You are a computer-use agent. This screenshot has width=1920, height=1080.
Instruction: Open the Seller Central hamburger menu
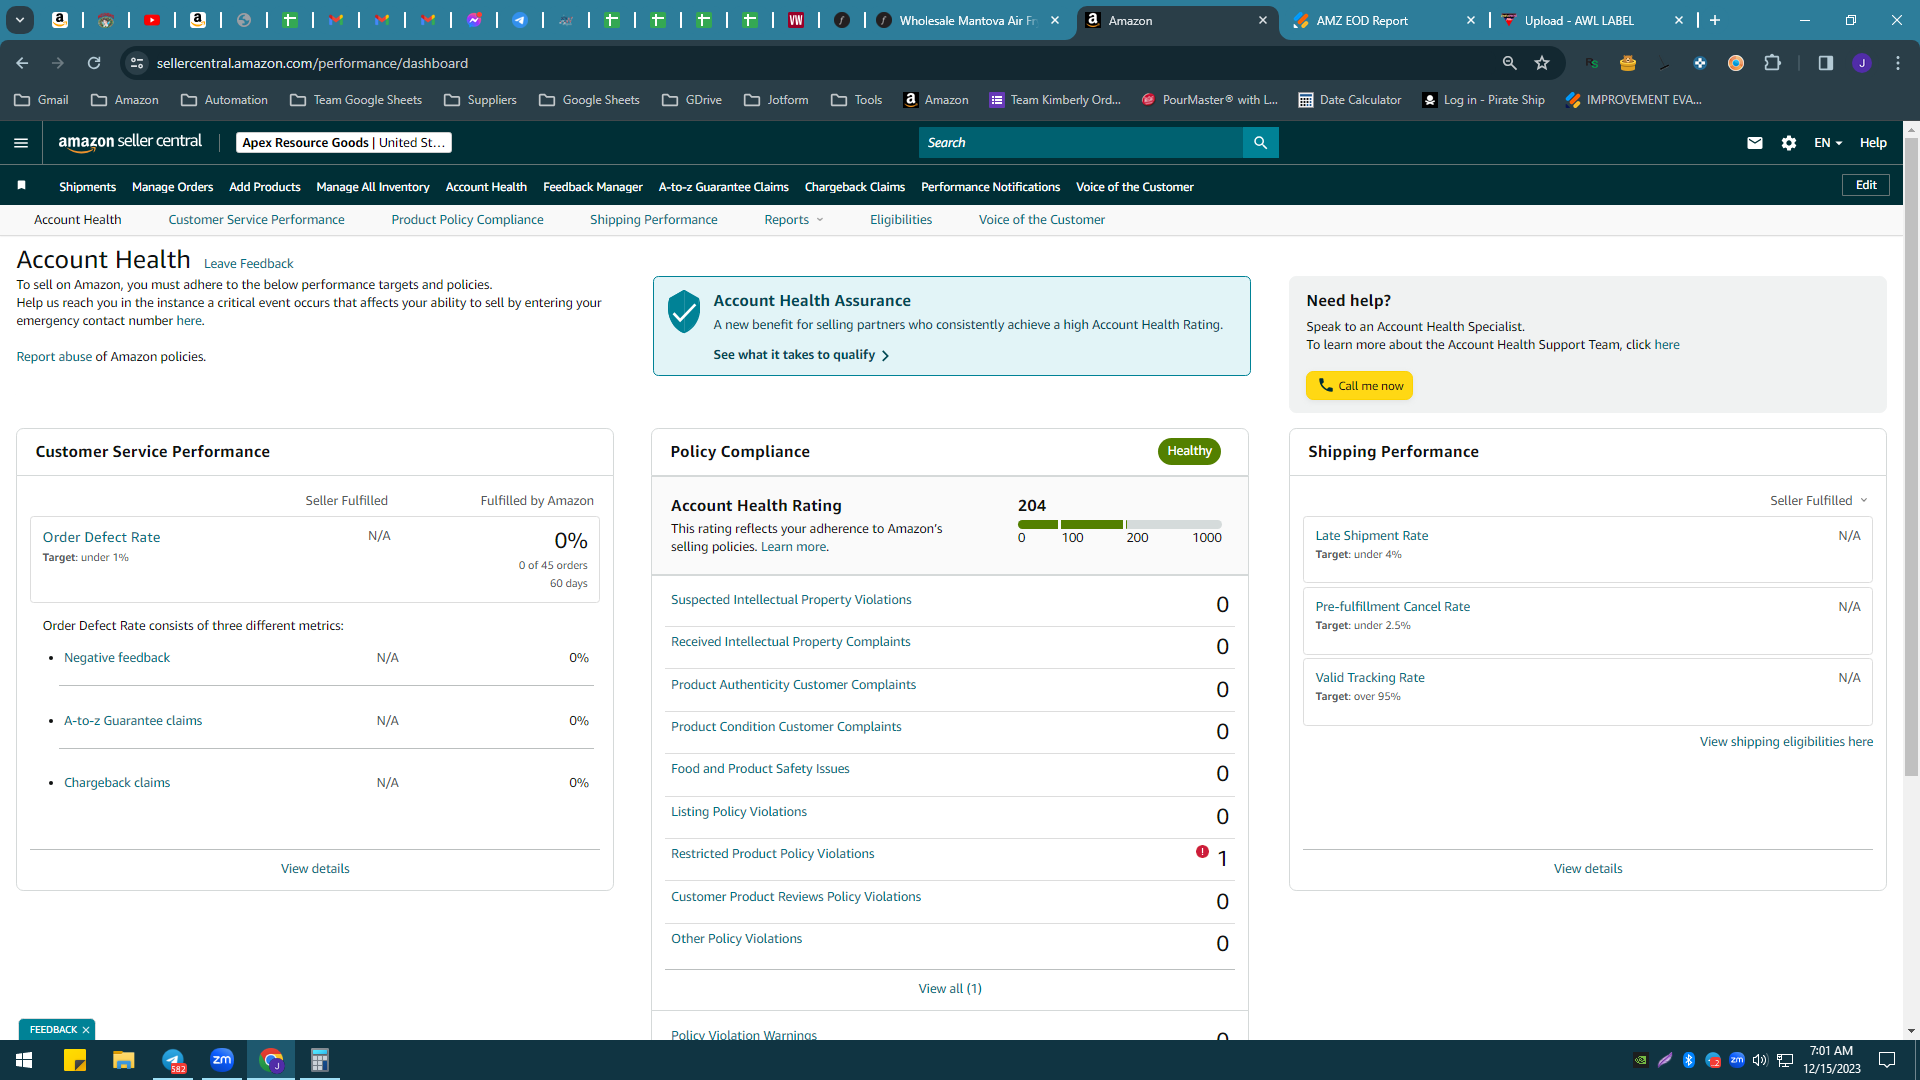point(21,143)
